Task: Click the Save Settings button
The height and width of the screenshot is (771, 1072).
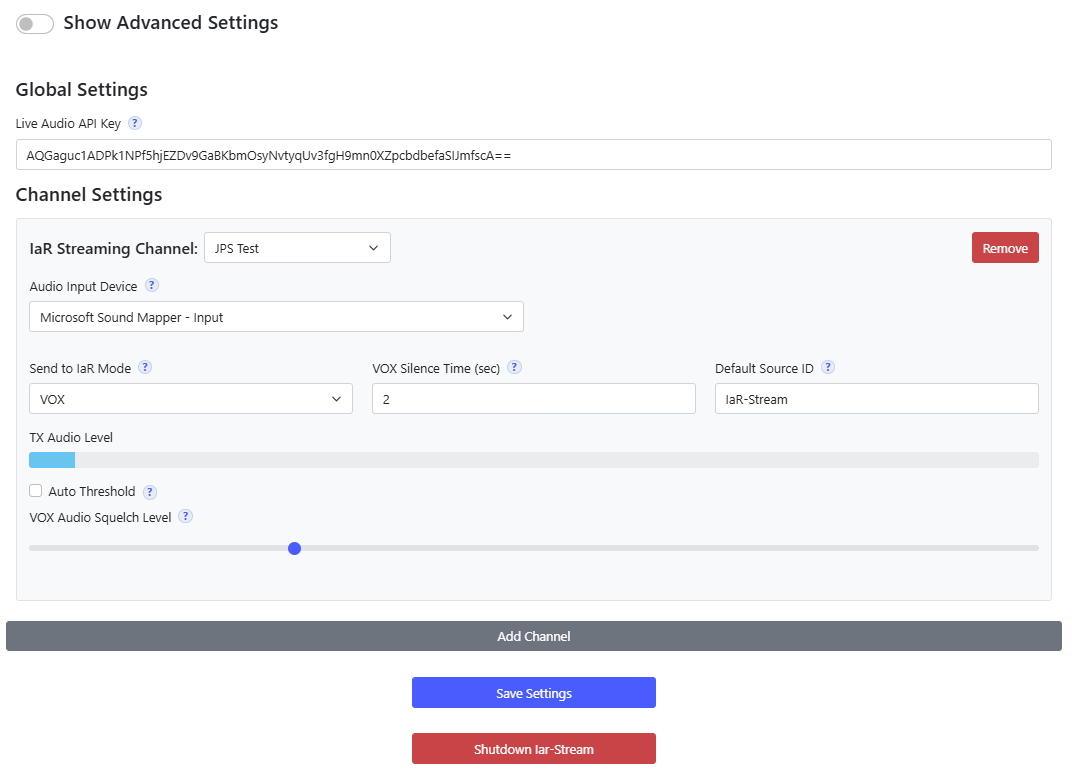Action: click(x=533, y=693)
